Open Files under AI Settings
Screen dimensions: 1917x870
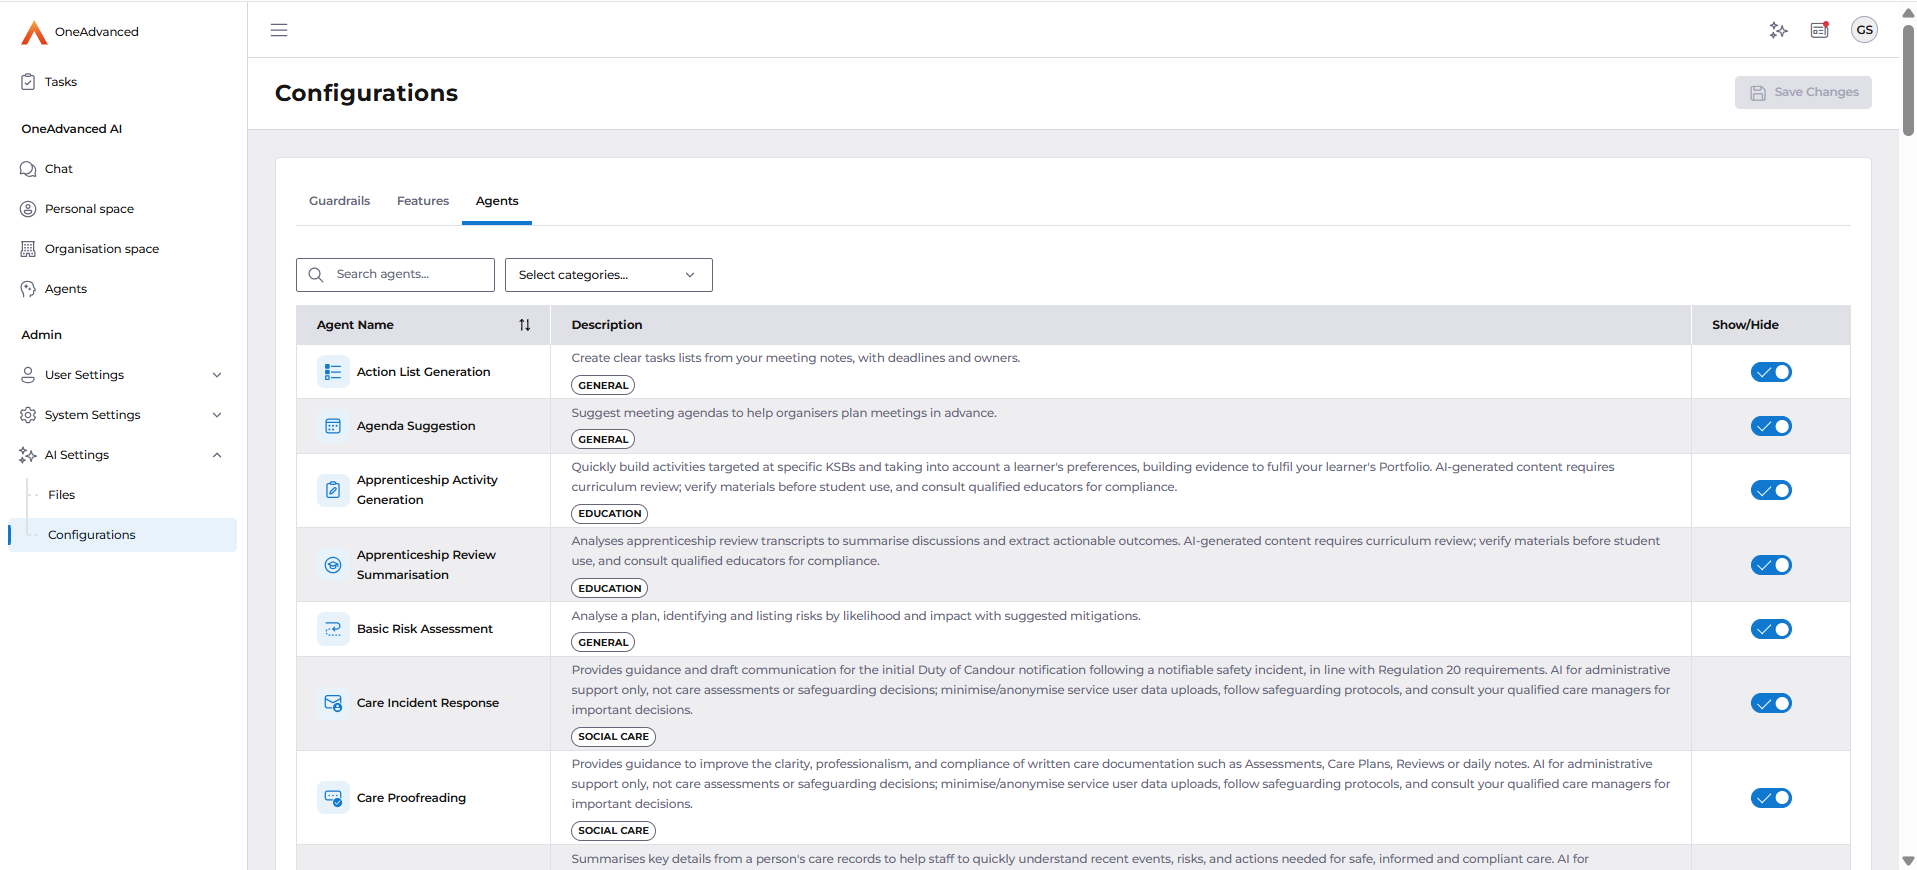click(62, 495)
